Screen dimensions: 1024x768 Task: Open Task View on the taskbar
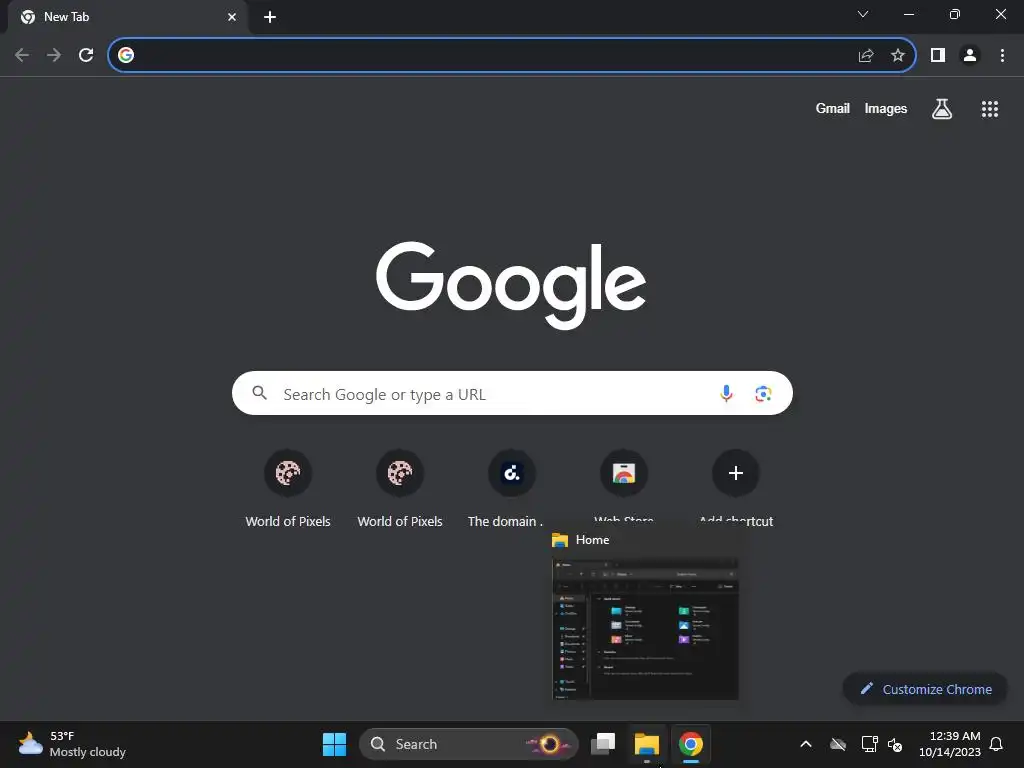point(603,744)
